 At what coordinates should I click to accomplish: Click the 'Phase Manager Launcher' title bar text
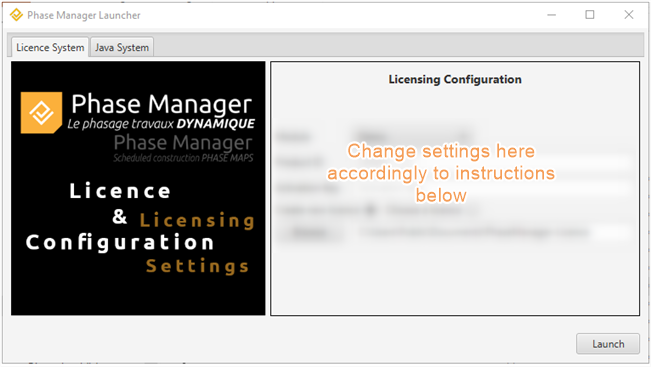click(x=84, y=15)
